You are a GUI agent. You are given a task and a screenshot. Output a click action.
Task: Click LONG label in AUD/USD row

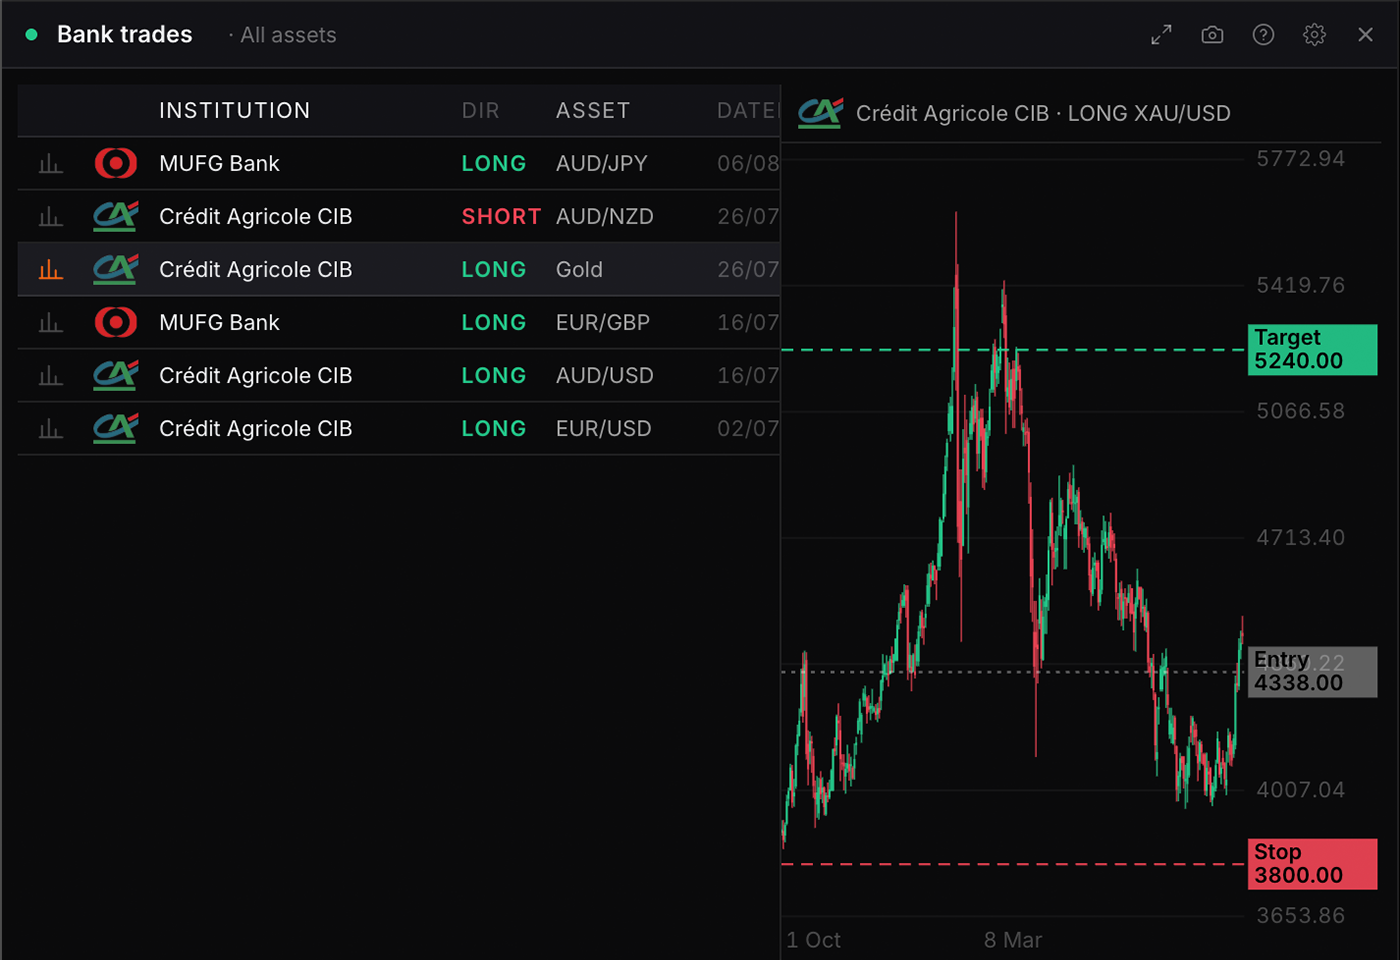(x=493, y=375)
